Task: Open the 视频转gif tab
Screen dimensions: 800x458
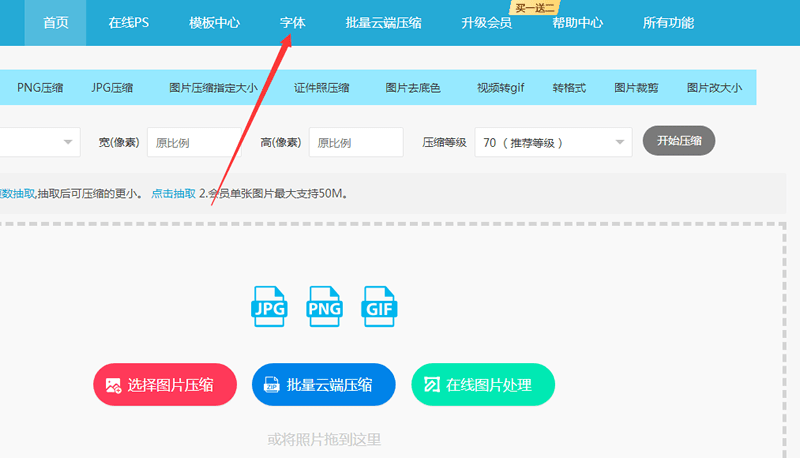Action: pyautogui.click(x=500, y=88)
